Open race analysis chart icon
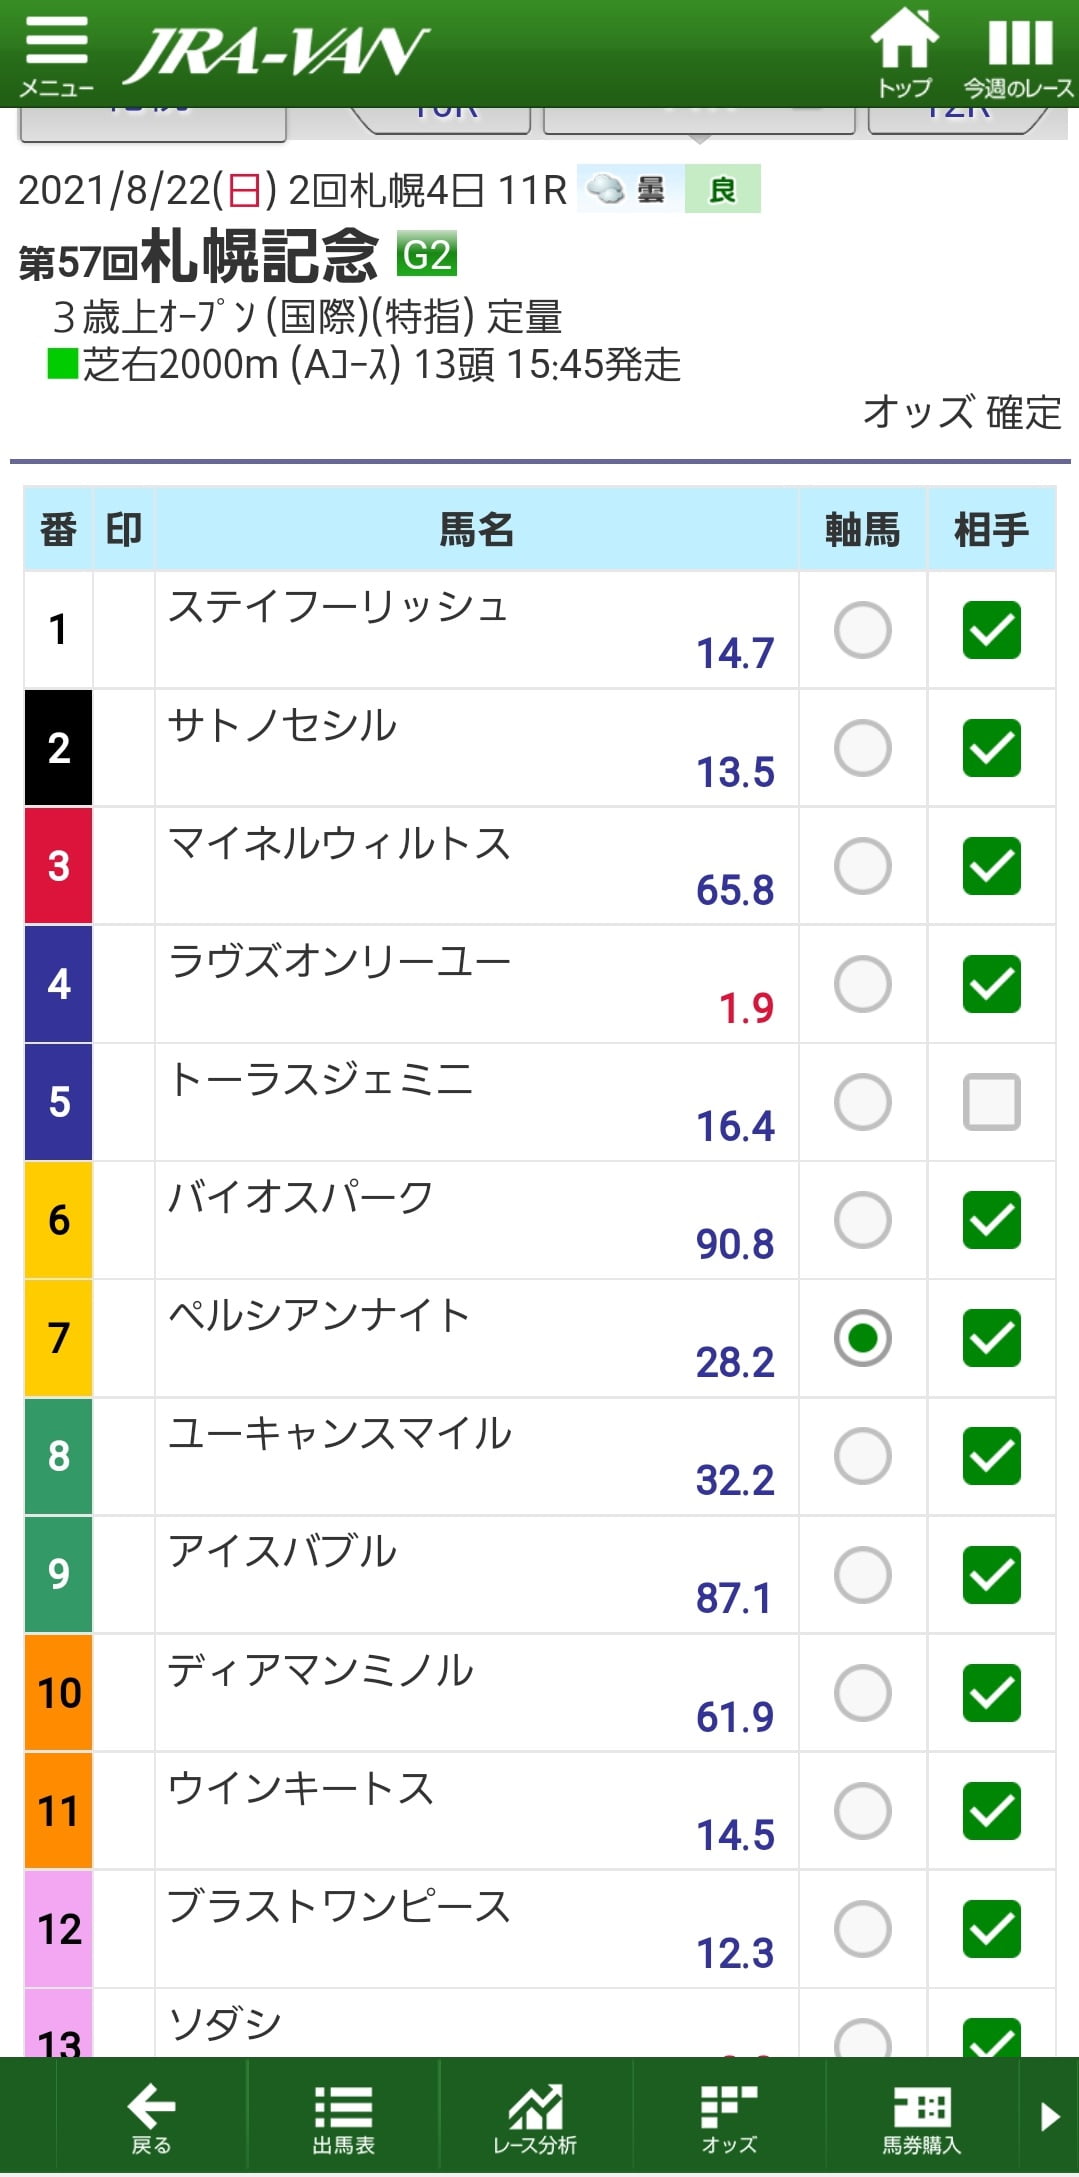Screen dimensions: 1079x2177 click(535, 2118)
